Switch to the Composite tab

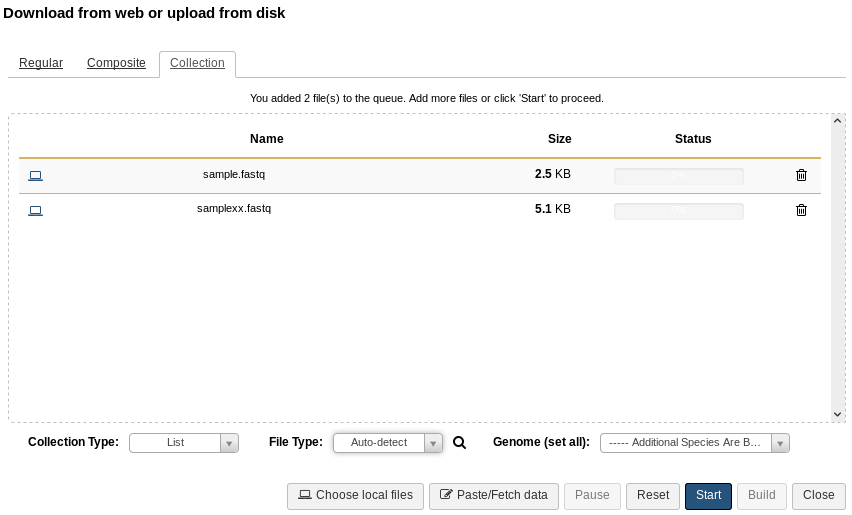(x=116, y=63)
